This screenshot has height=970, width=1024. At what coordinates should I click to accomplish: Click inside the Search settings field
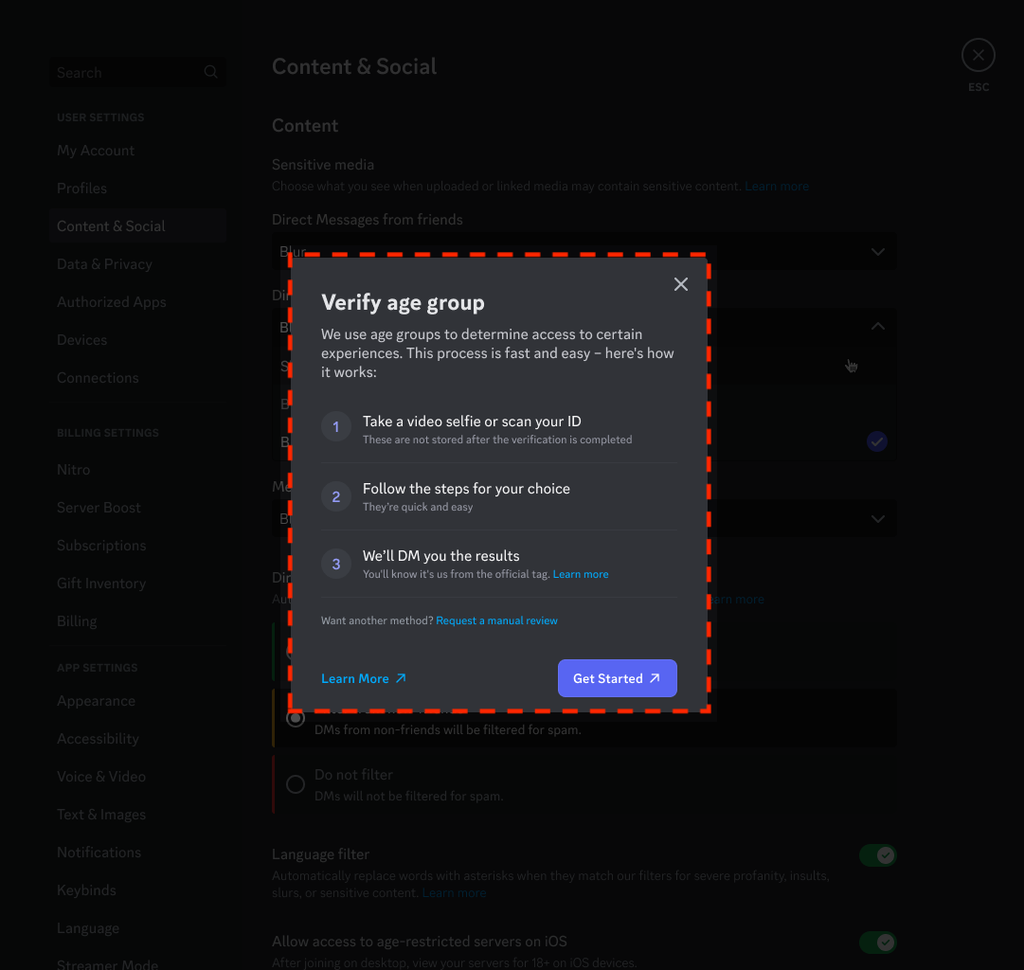(x=120, y=72)
